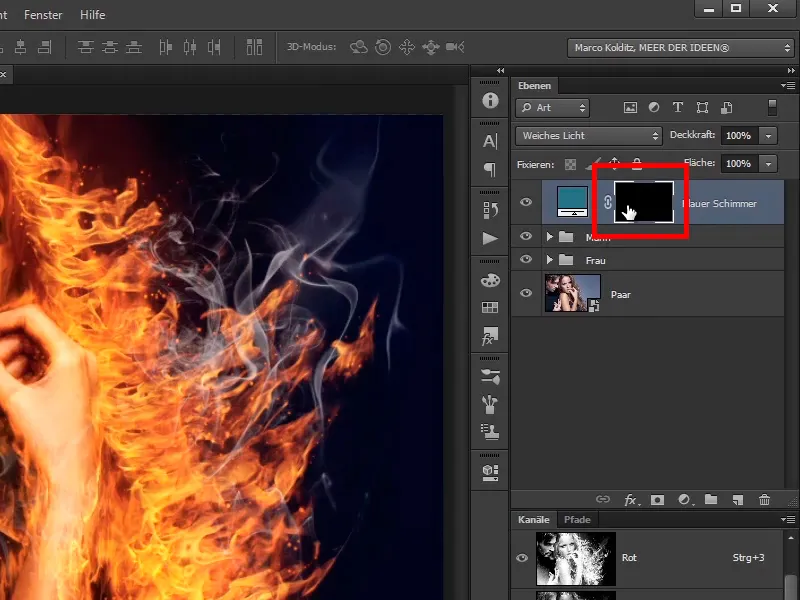
Task: Hide the Blauer Schimmer layer
Action: [x=526, y=202]
